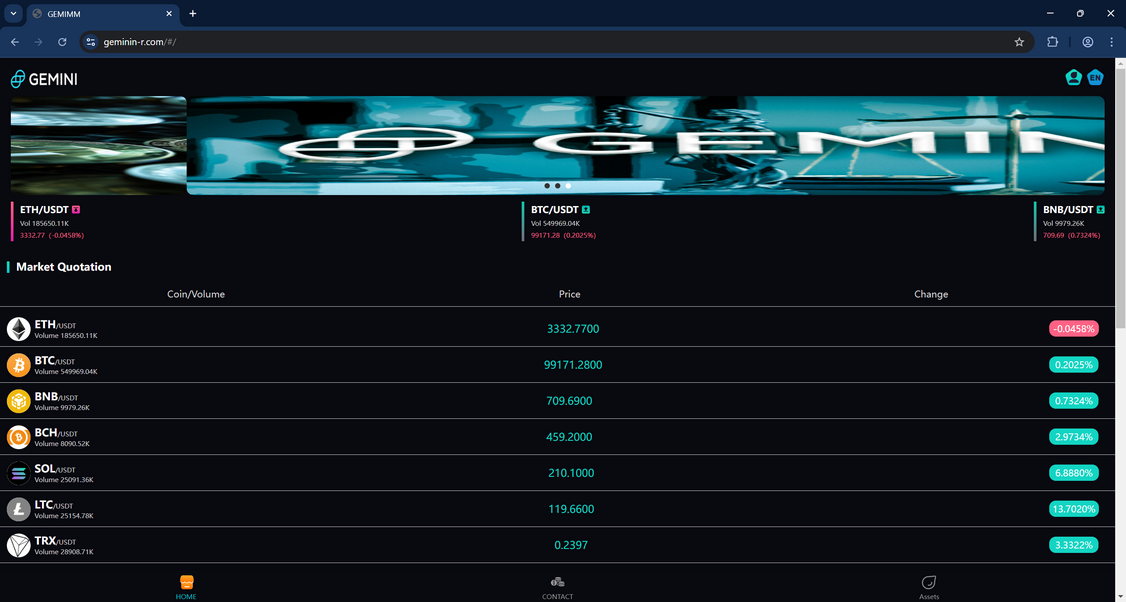This screenshot has width=1126, height=602.
Task: Open the Chrome three-dot menu
Action: 1112,42
